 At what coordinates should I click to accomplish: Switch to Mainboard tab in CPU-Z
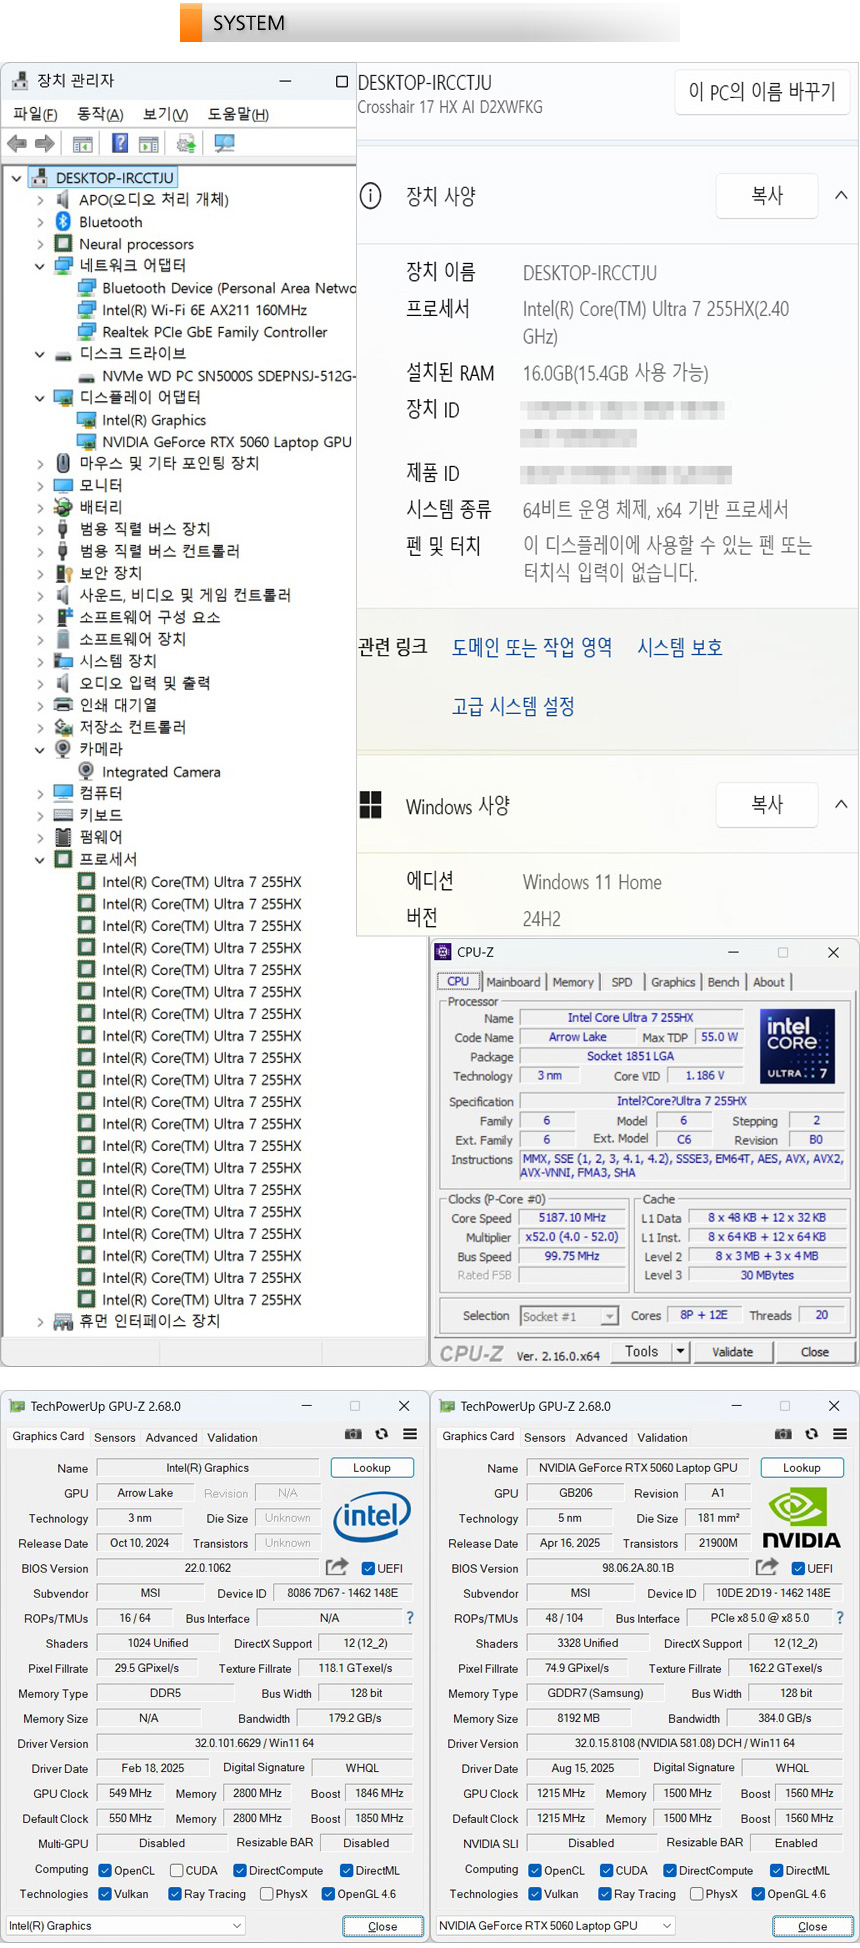point(513,982)
